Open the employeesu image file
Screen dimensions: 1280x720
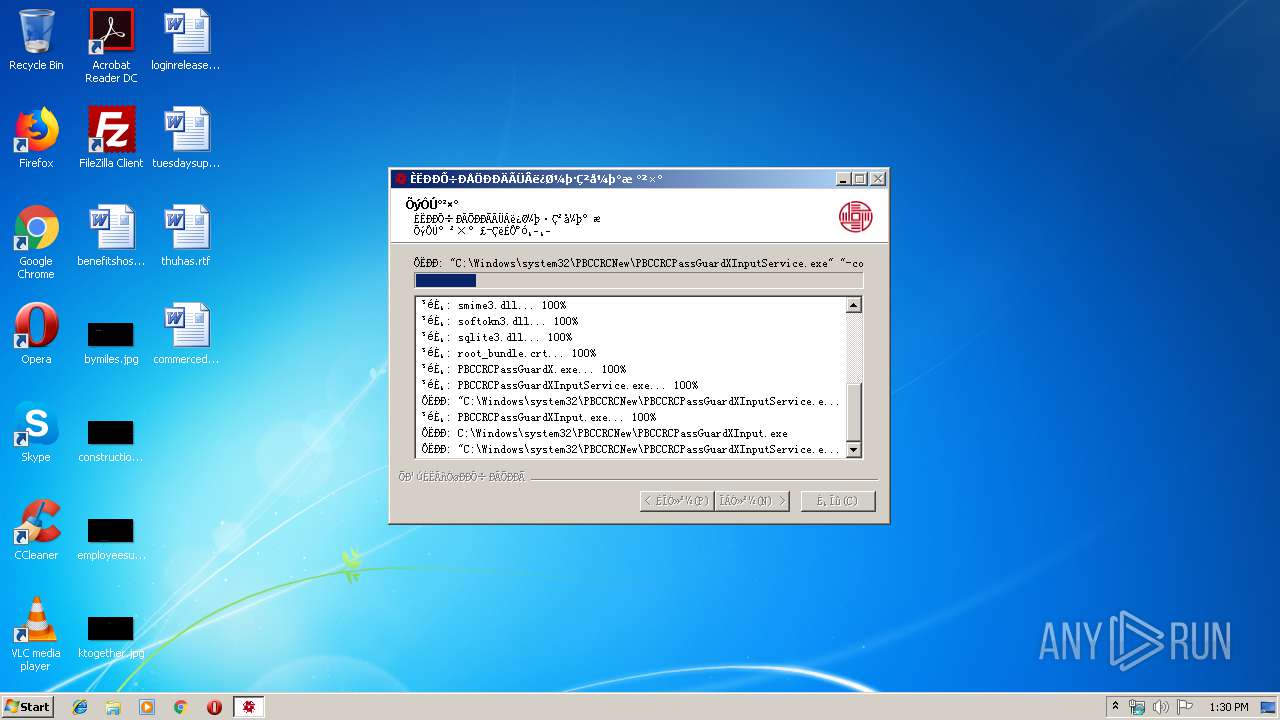point(111,538)
